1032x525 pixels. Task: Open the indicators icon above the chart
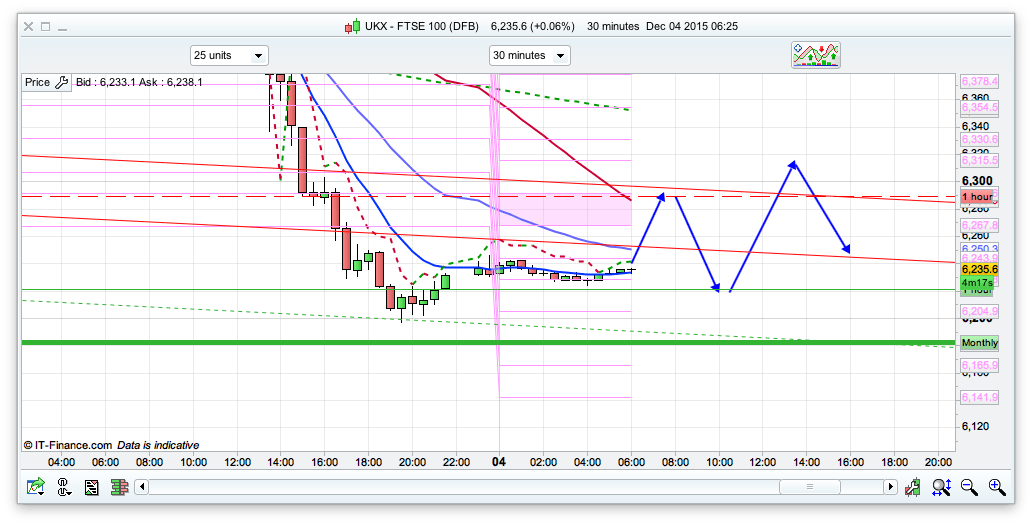coord(815,55)
